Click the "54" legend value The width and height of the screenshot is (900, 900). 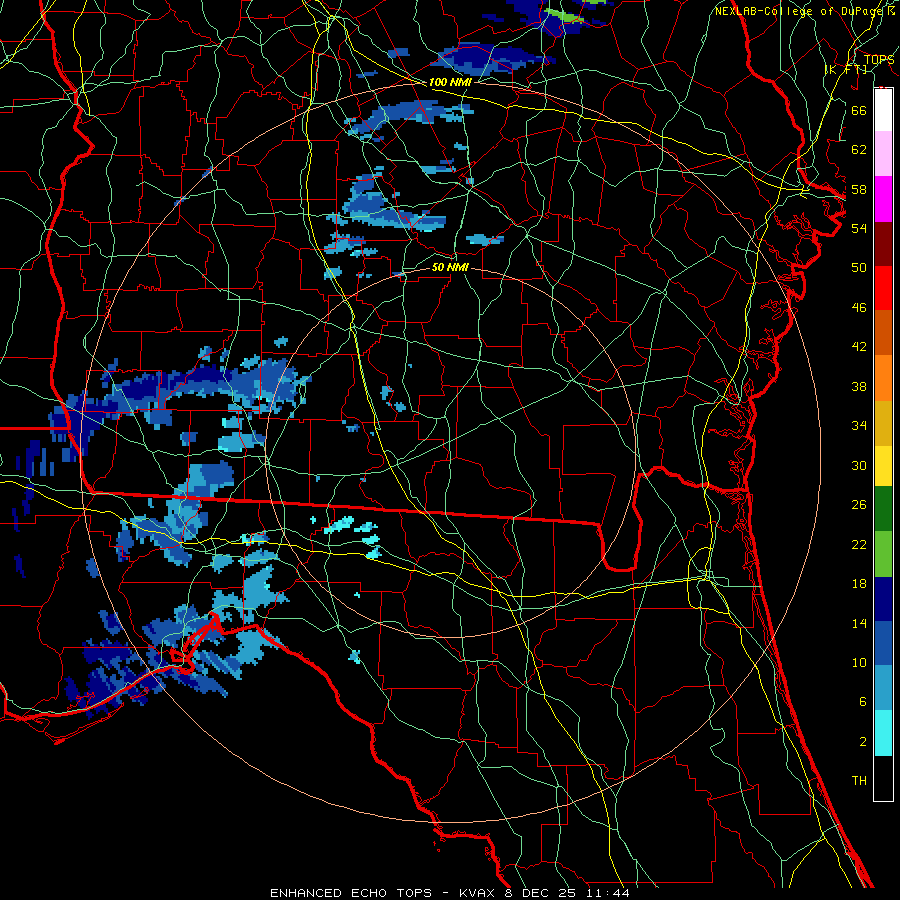tap(859, 228)
